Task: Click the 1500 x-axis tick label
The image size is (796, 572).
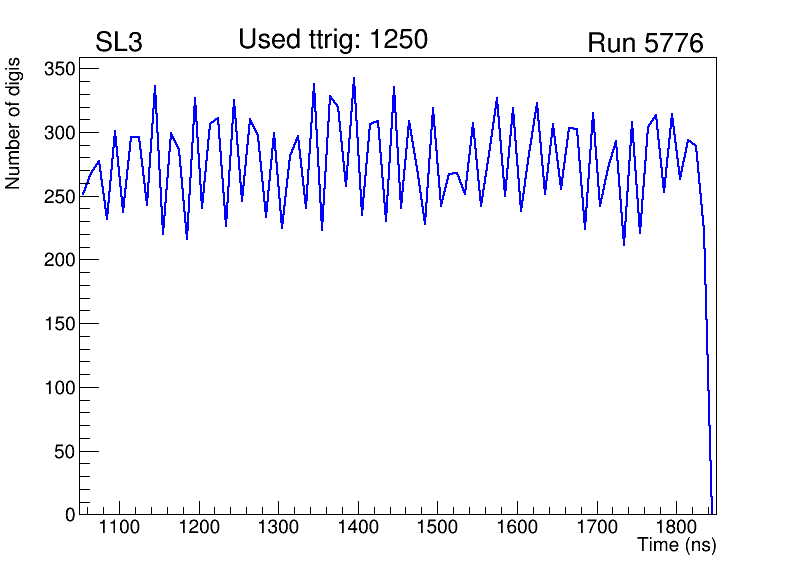Action: [437, 527]
